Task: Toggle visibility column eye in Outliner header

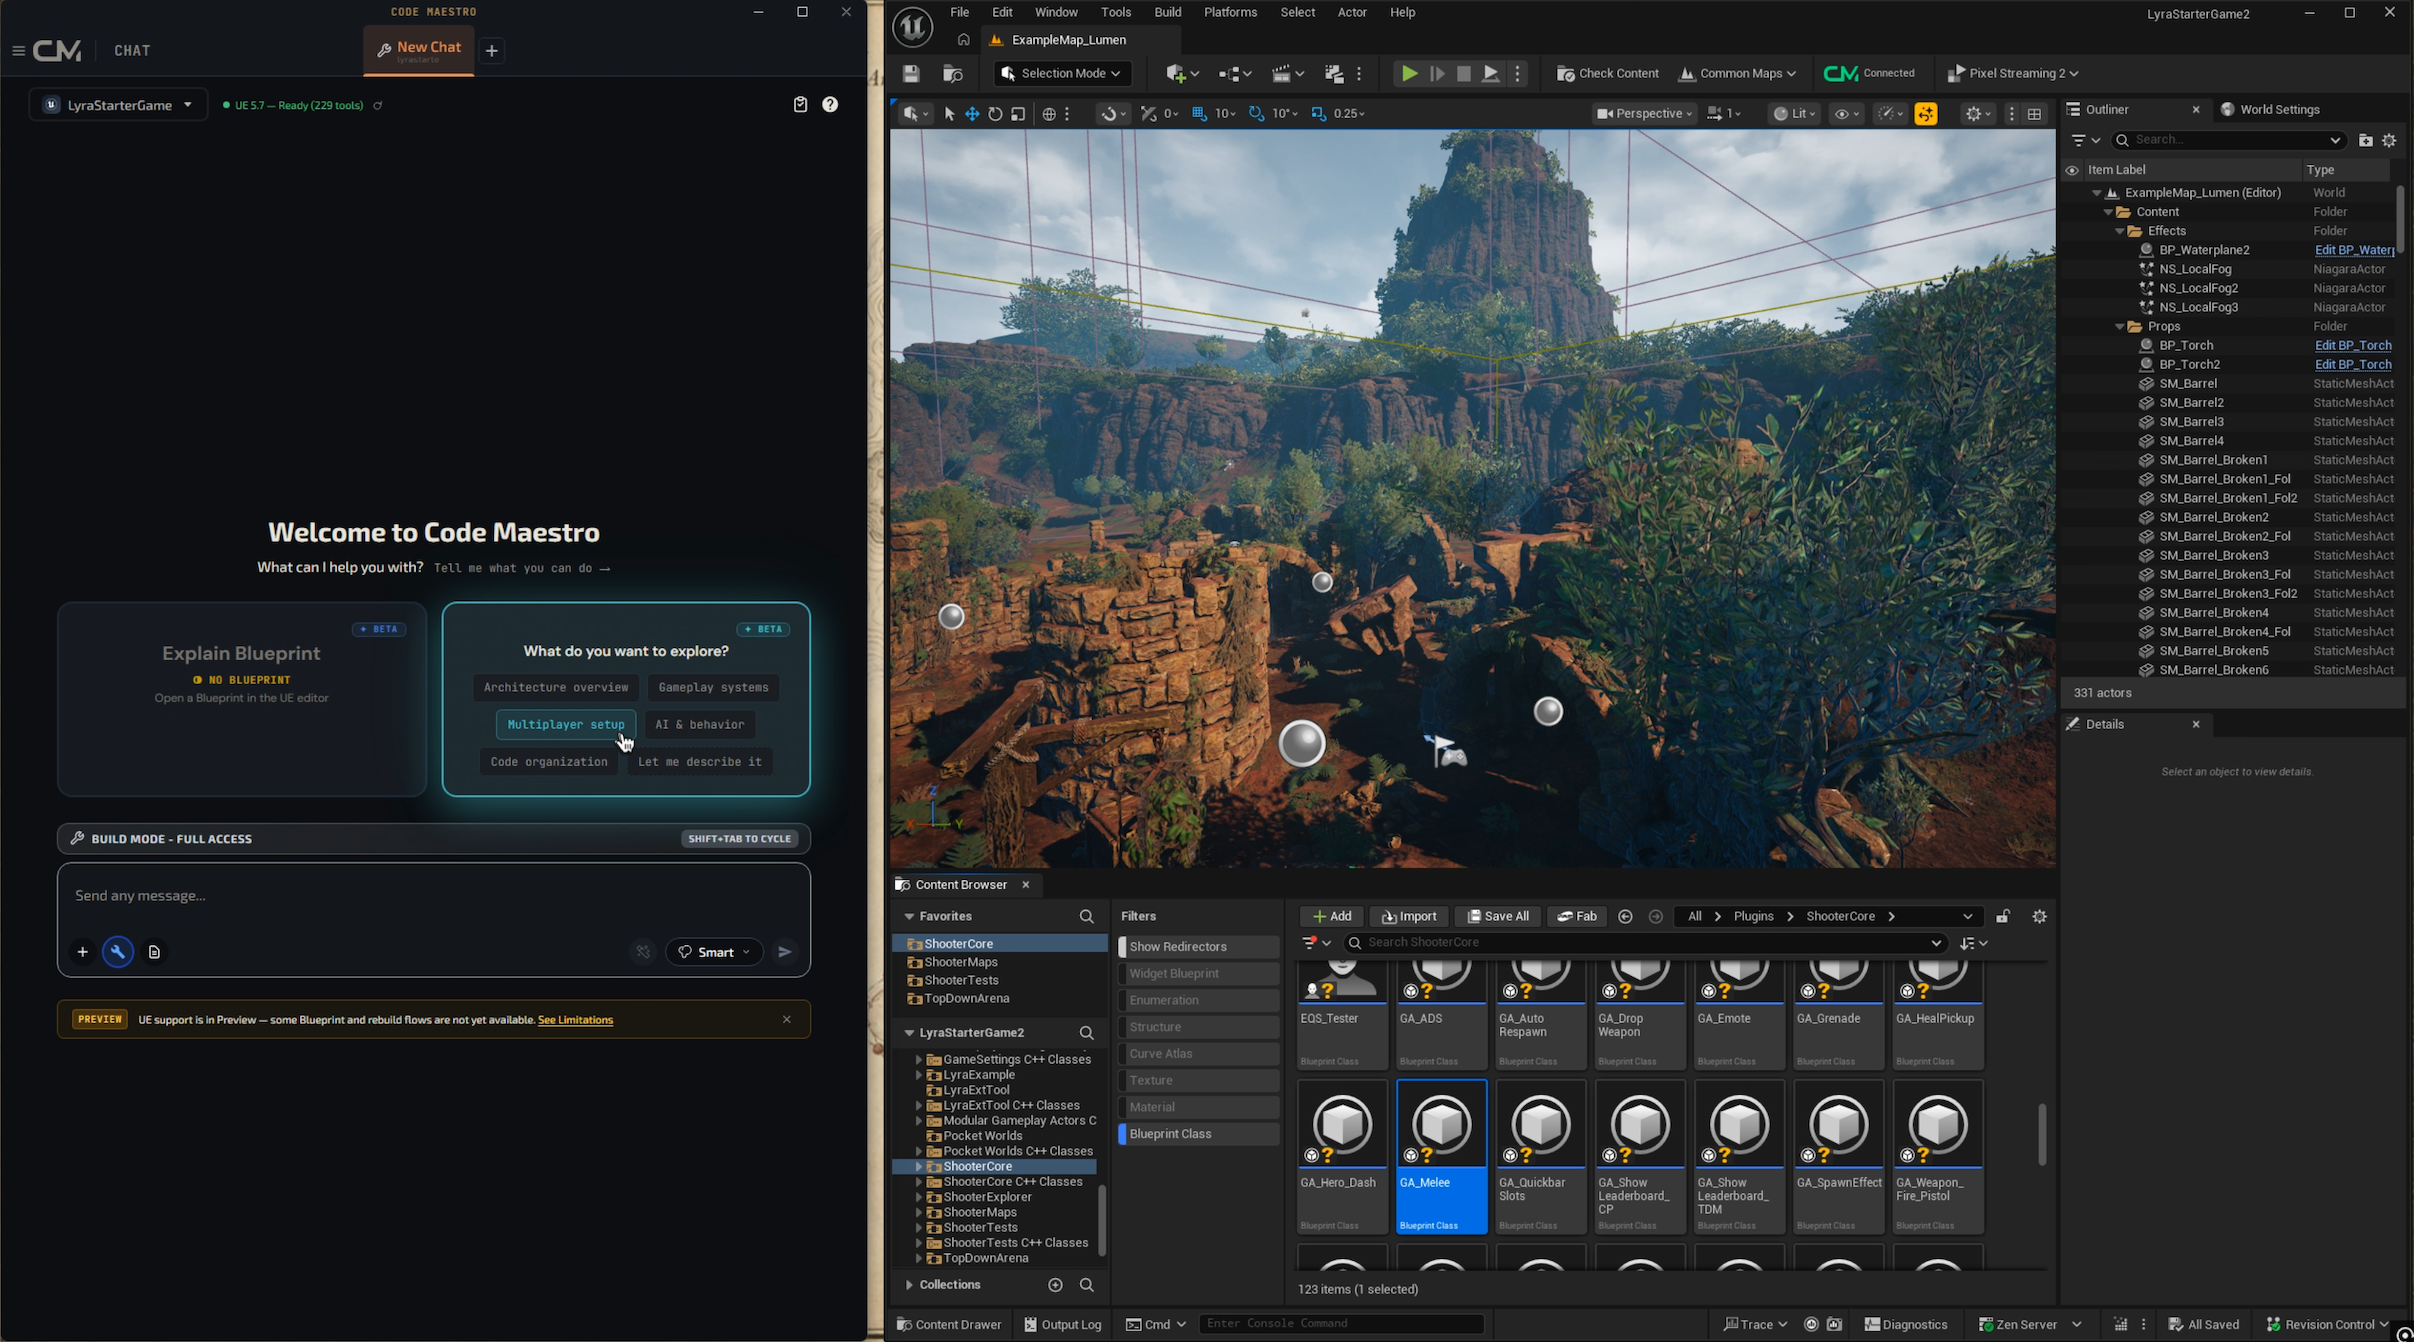Action: pos(2072,170)
